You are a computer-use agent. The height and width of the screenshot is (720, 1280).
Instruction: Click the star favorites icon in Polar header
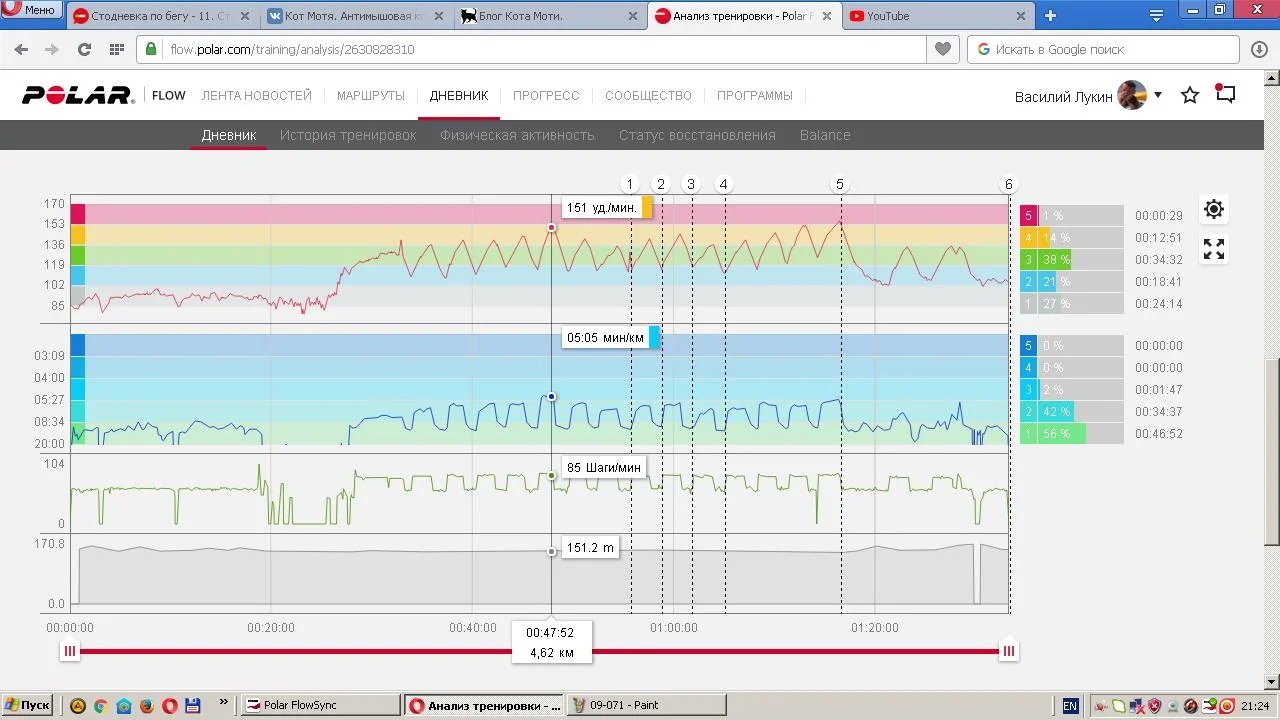tap(1190, 95)
